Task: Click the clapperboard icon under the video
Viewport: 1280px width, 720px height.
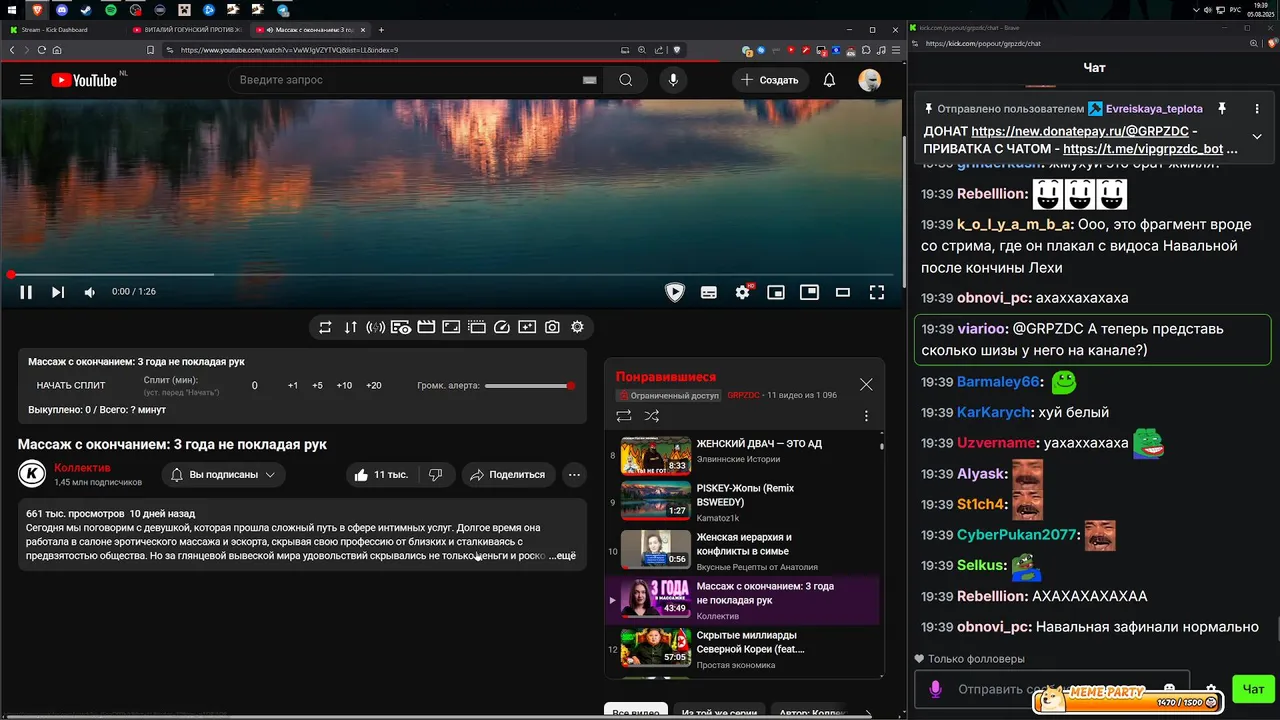Action: tap(426, 327)
